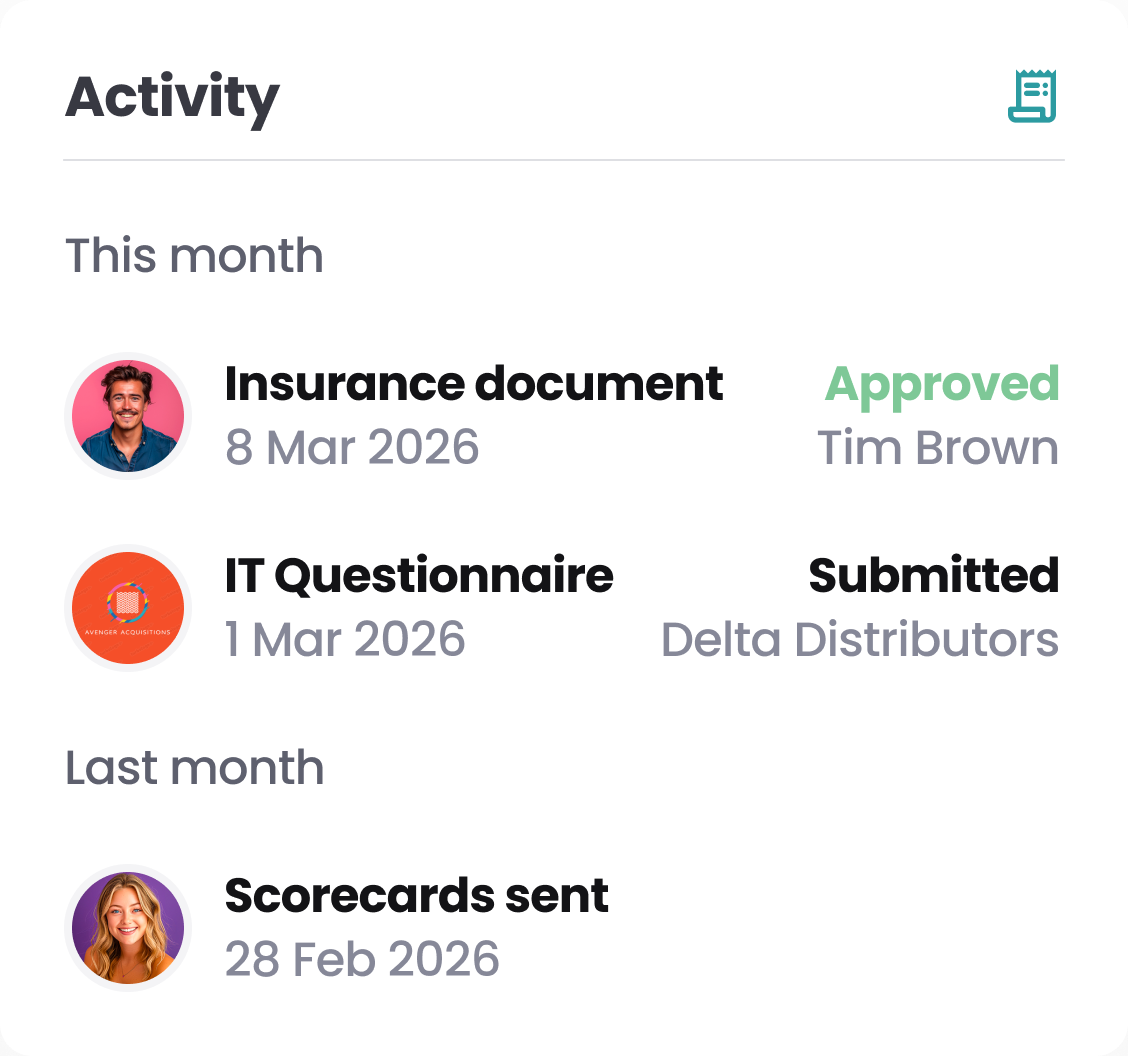Screen dimensions: 1128x1056
Task: Click the empty area below 28 Feb 2026
Action: tap(564, 1021)
